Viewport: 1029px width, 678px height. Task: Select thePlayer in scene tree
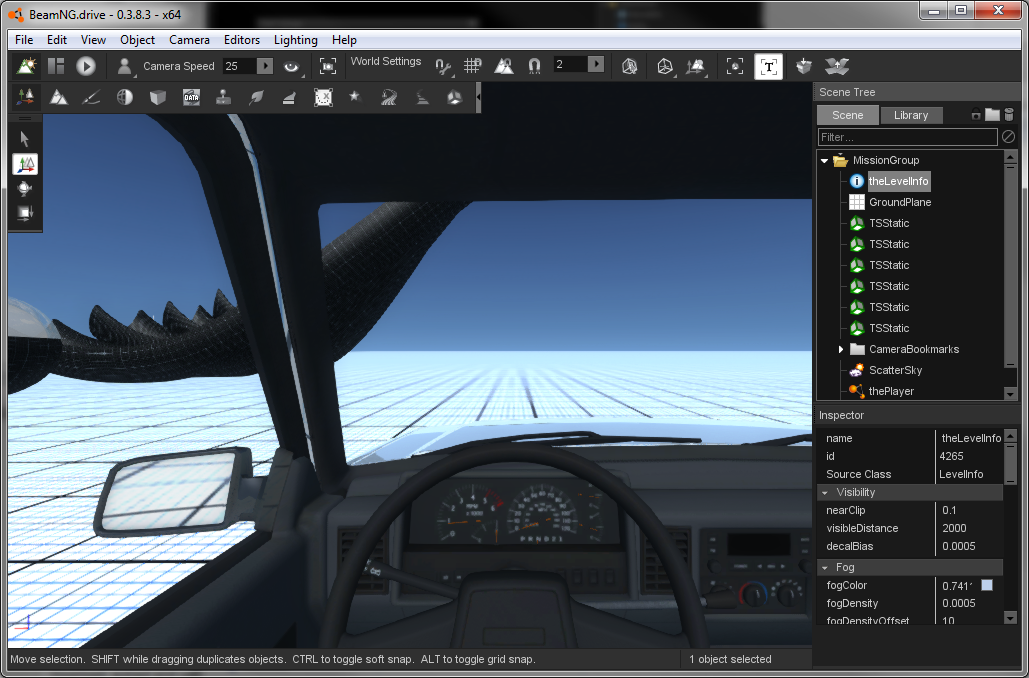pos(891,391)
